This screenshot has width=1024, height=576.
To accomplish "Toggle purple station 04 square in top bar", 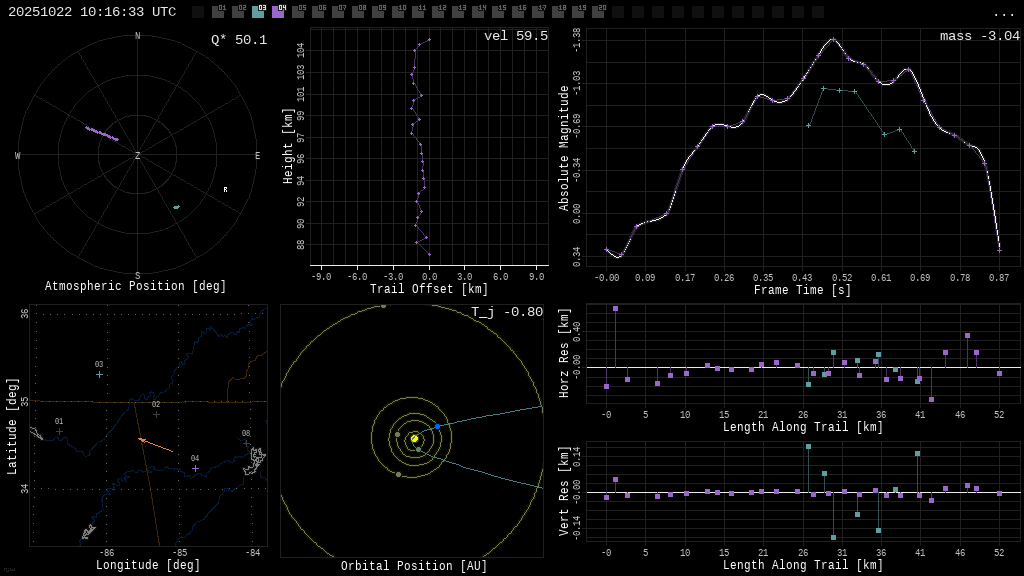I will pyautogui.click(x=278, y=12).
